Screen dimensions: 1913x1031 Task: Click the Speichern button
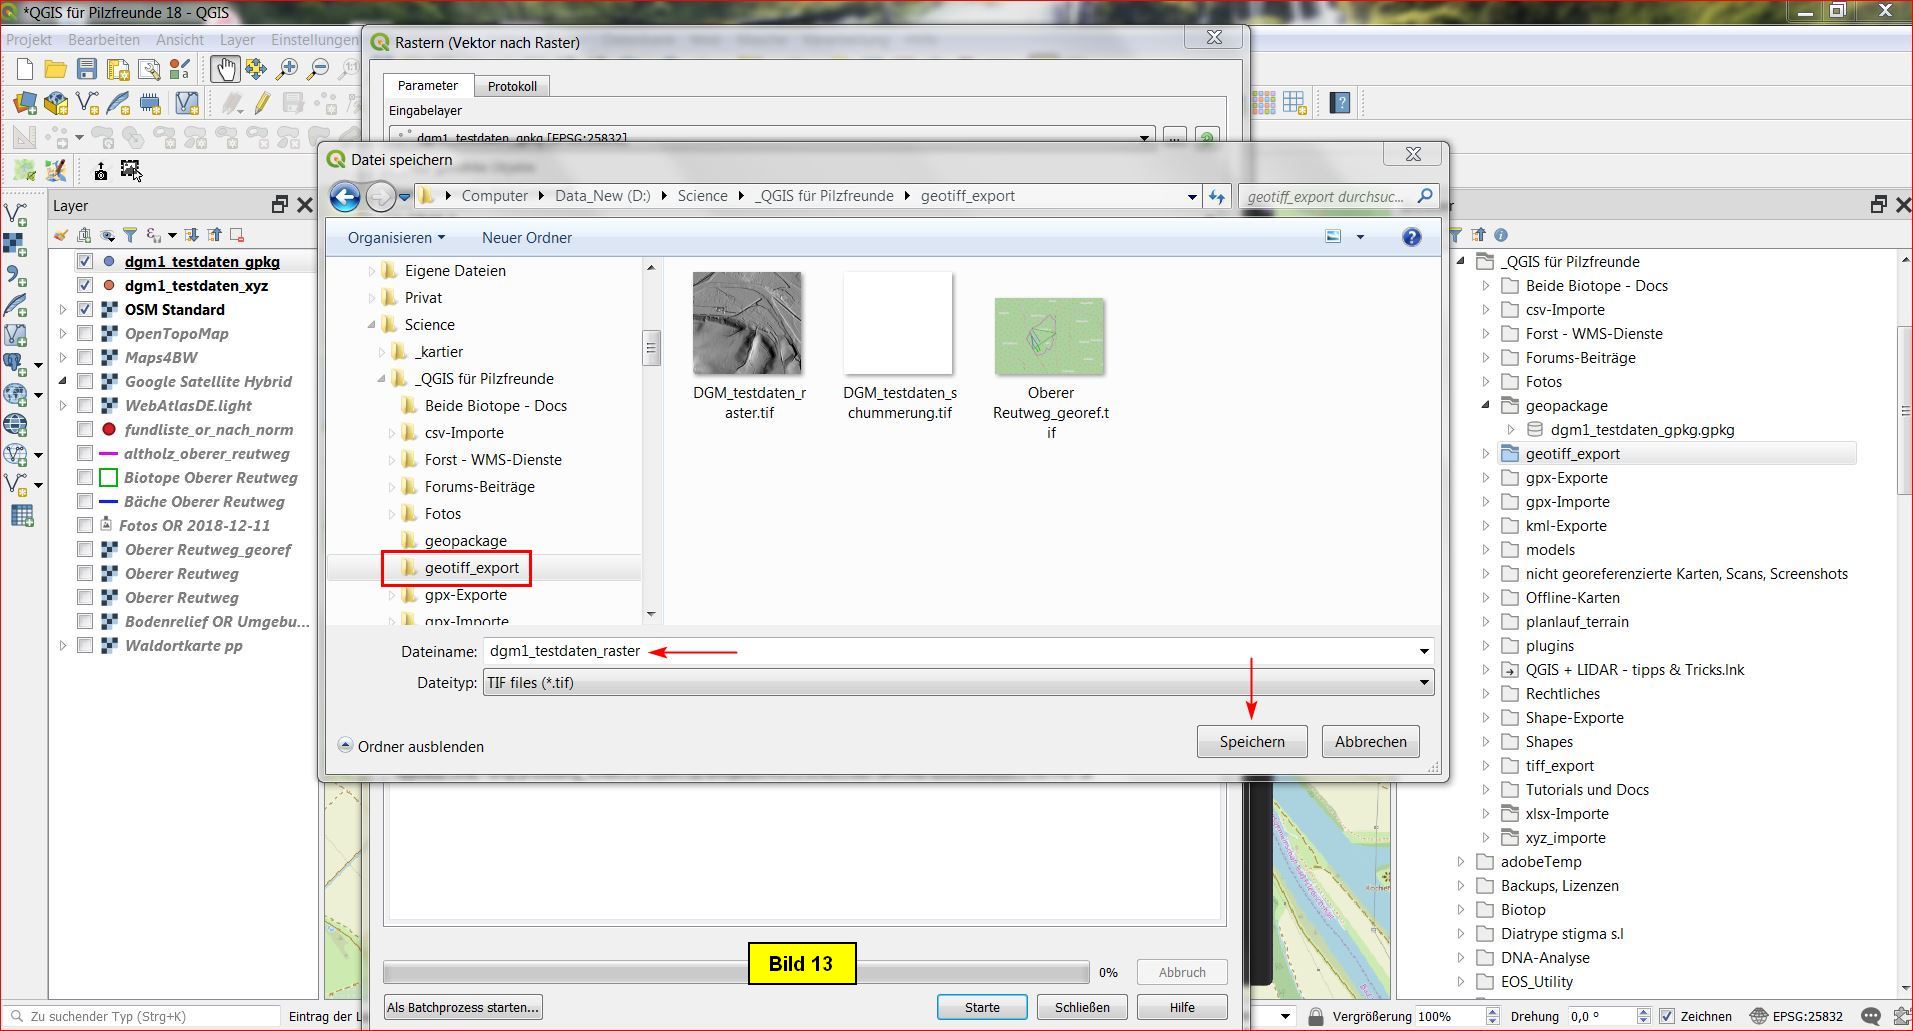1251,742
